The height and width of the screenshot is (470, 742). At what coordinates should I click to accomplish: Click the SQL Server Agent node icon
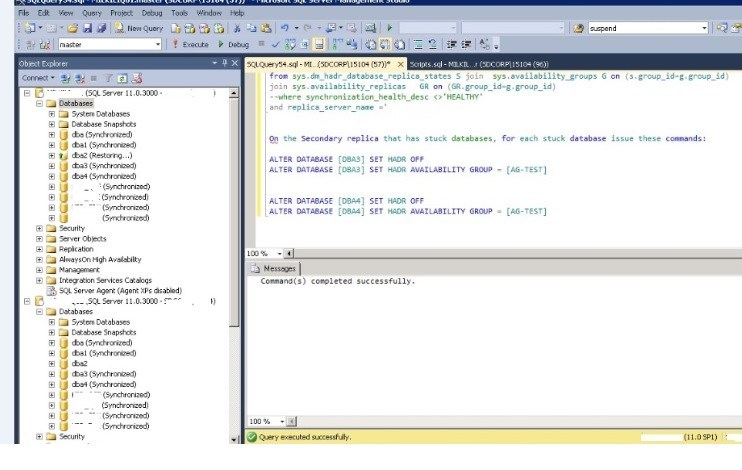pyautogui.click(x=52, y=291)
